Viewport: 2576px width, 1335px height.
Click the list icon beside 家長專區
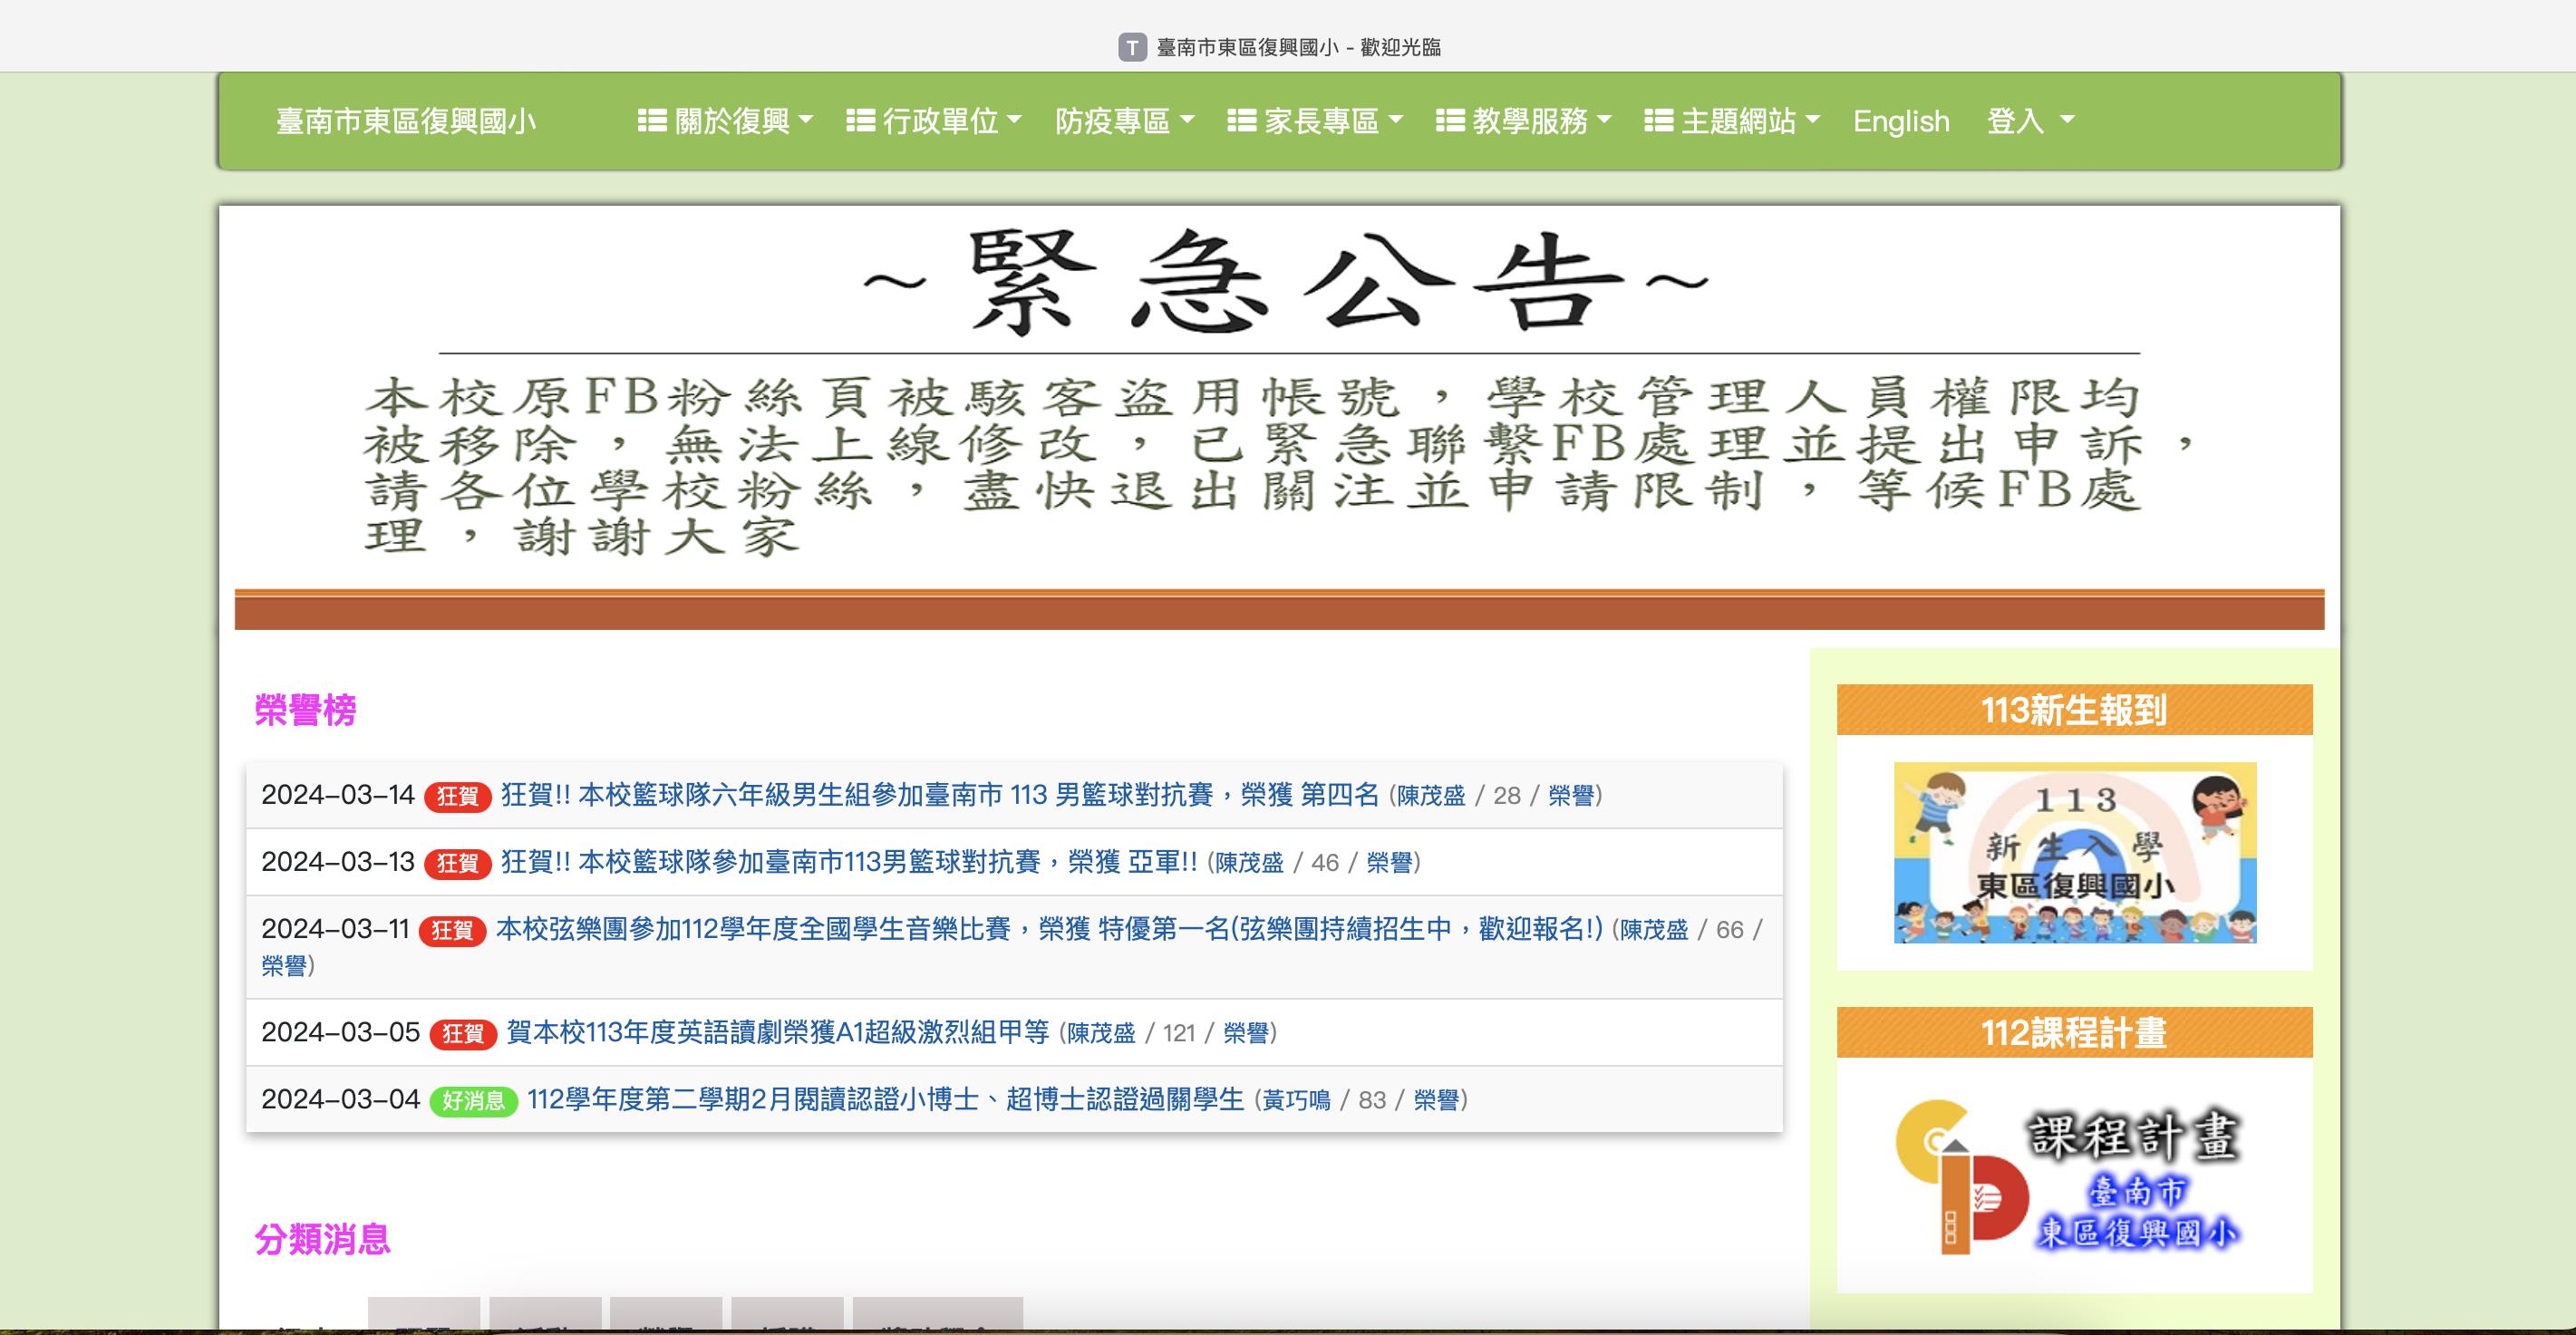click(x=1241, y=121)
